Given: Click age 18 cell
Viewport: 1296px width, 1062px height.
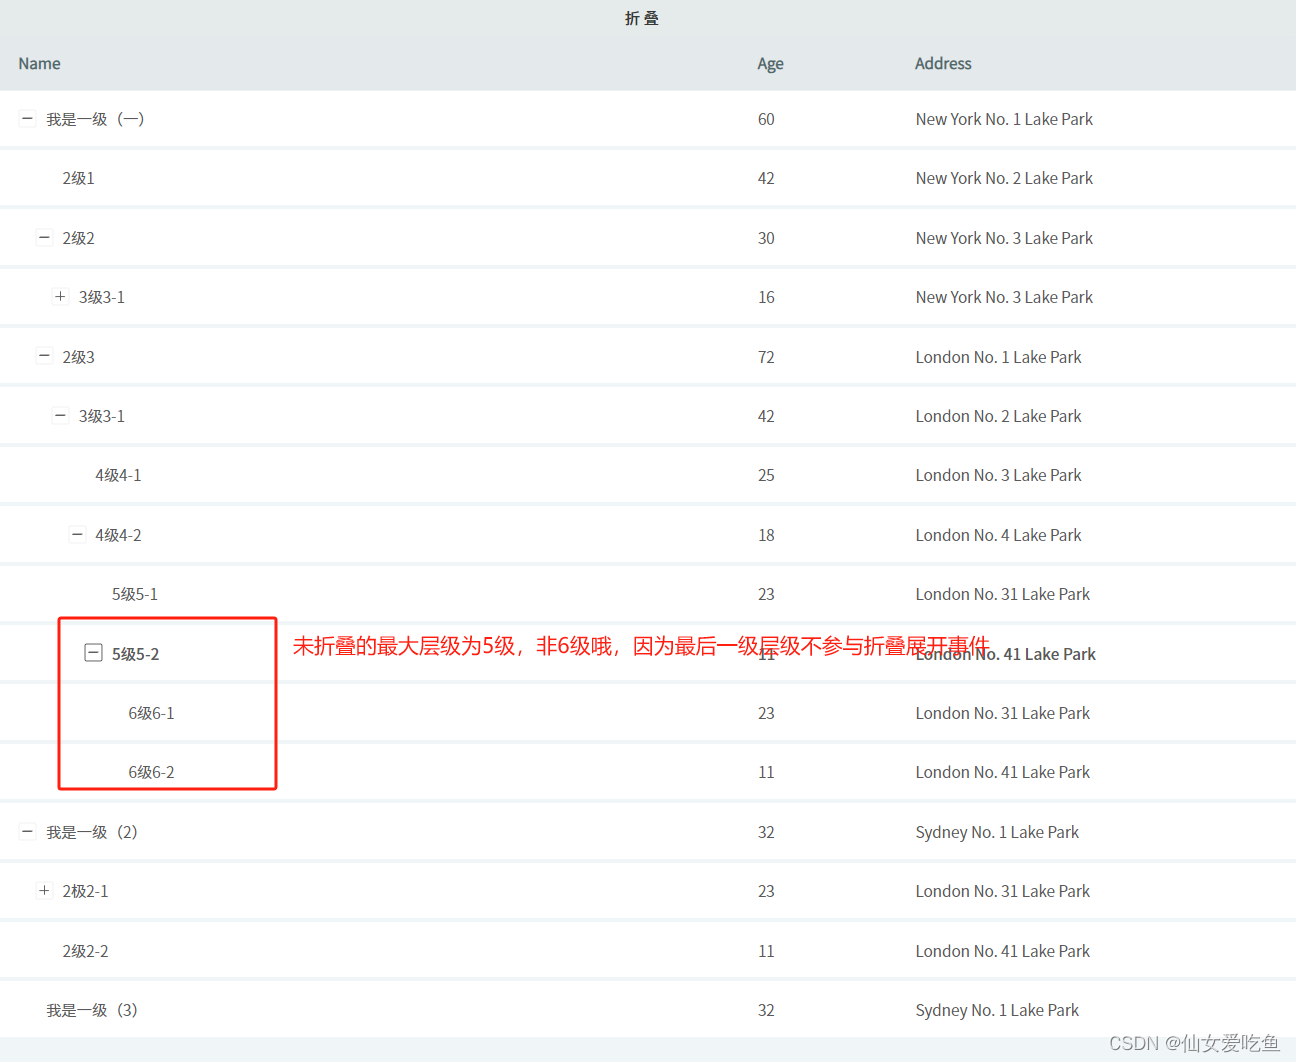Looking at the screenshot, I should pyautogui.click(x=766, y=535).
